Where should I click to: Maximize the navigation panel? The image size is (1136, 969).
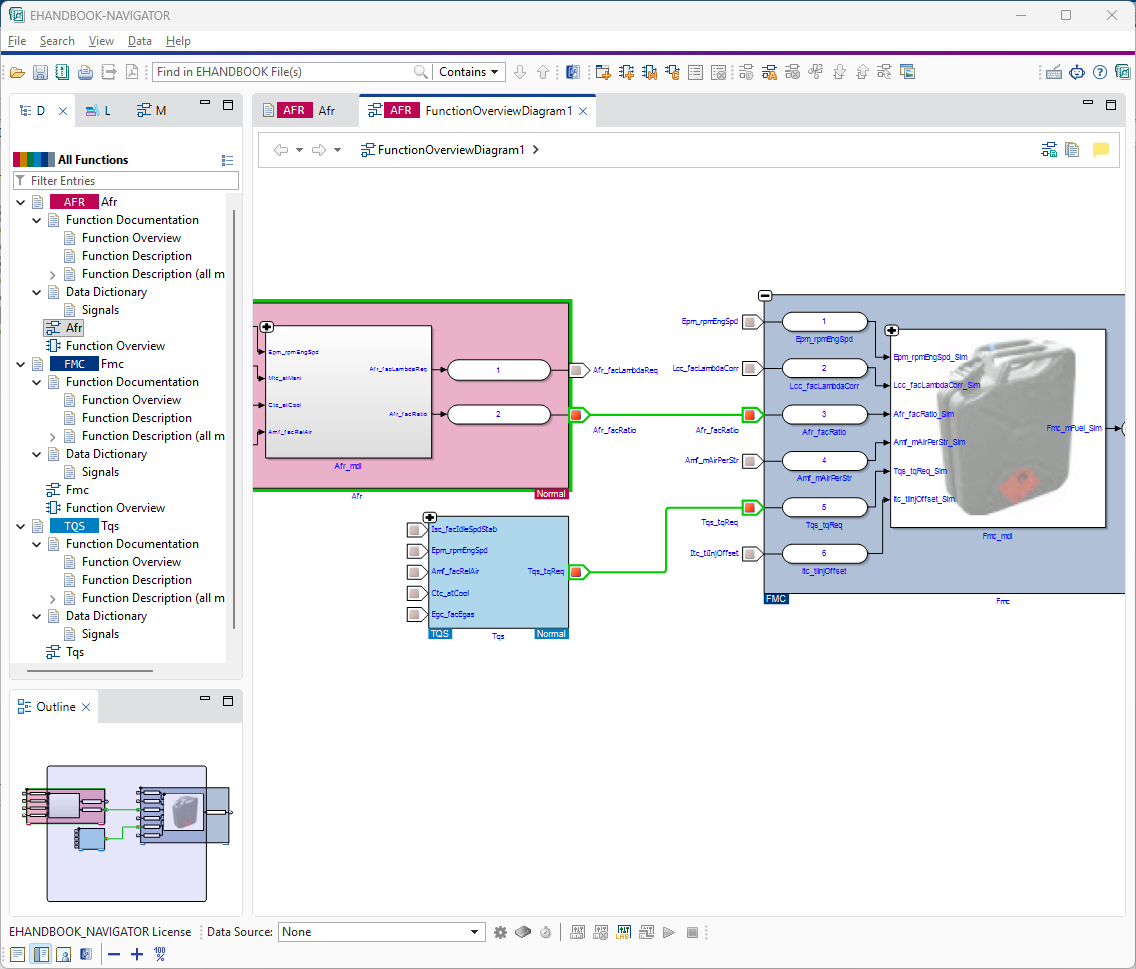[227, 105]
